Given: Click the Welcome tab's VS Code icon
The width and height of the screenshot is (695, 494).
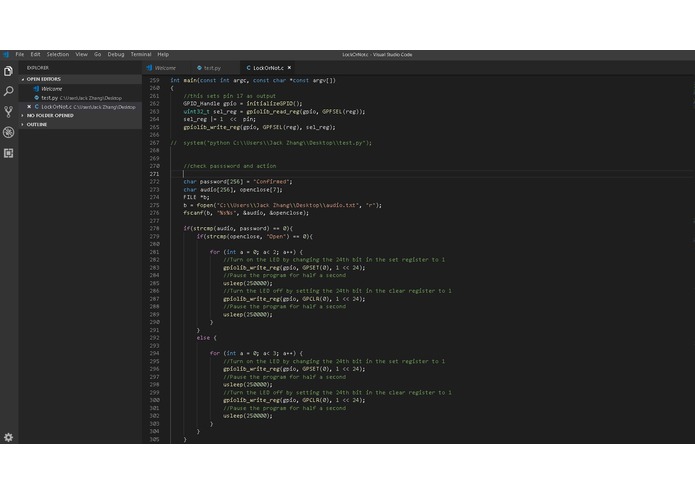Looking at the screenshot, I should coord(149,68).
